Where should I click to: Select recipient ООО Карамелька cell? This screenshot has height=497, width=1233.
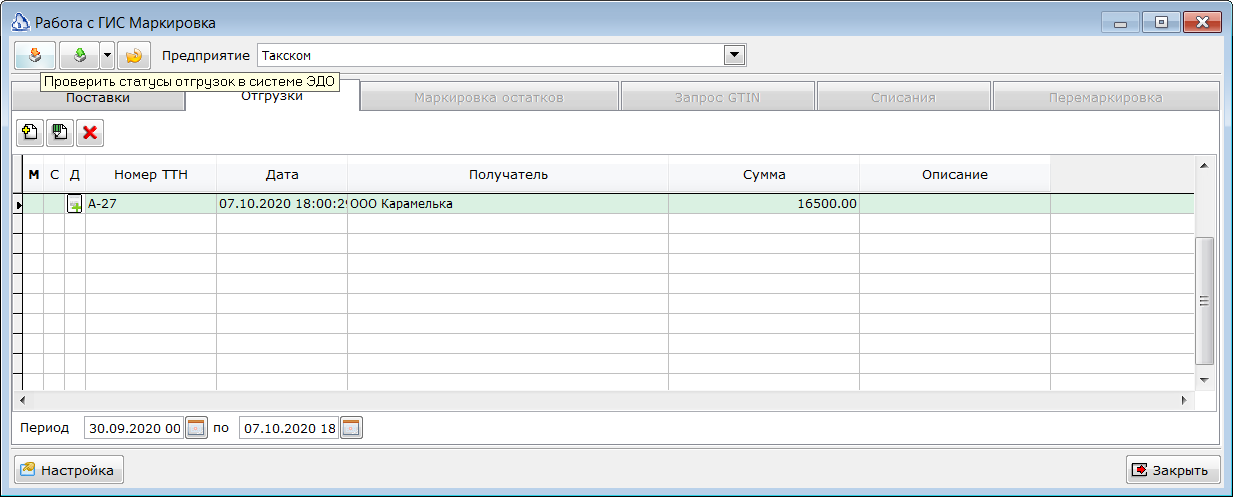click(x=508, y=204)
